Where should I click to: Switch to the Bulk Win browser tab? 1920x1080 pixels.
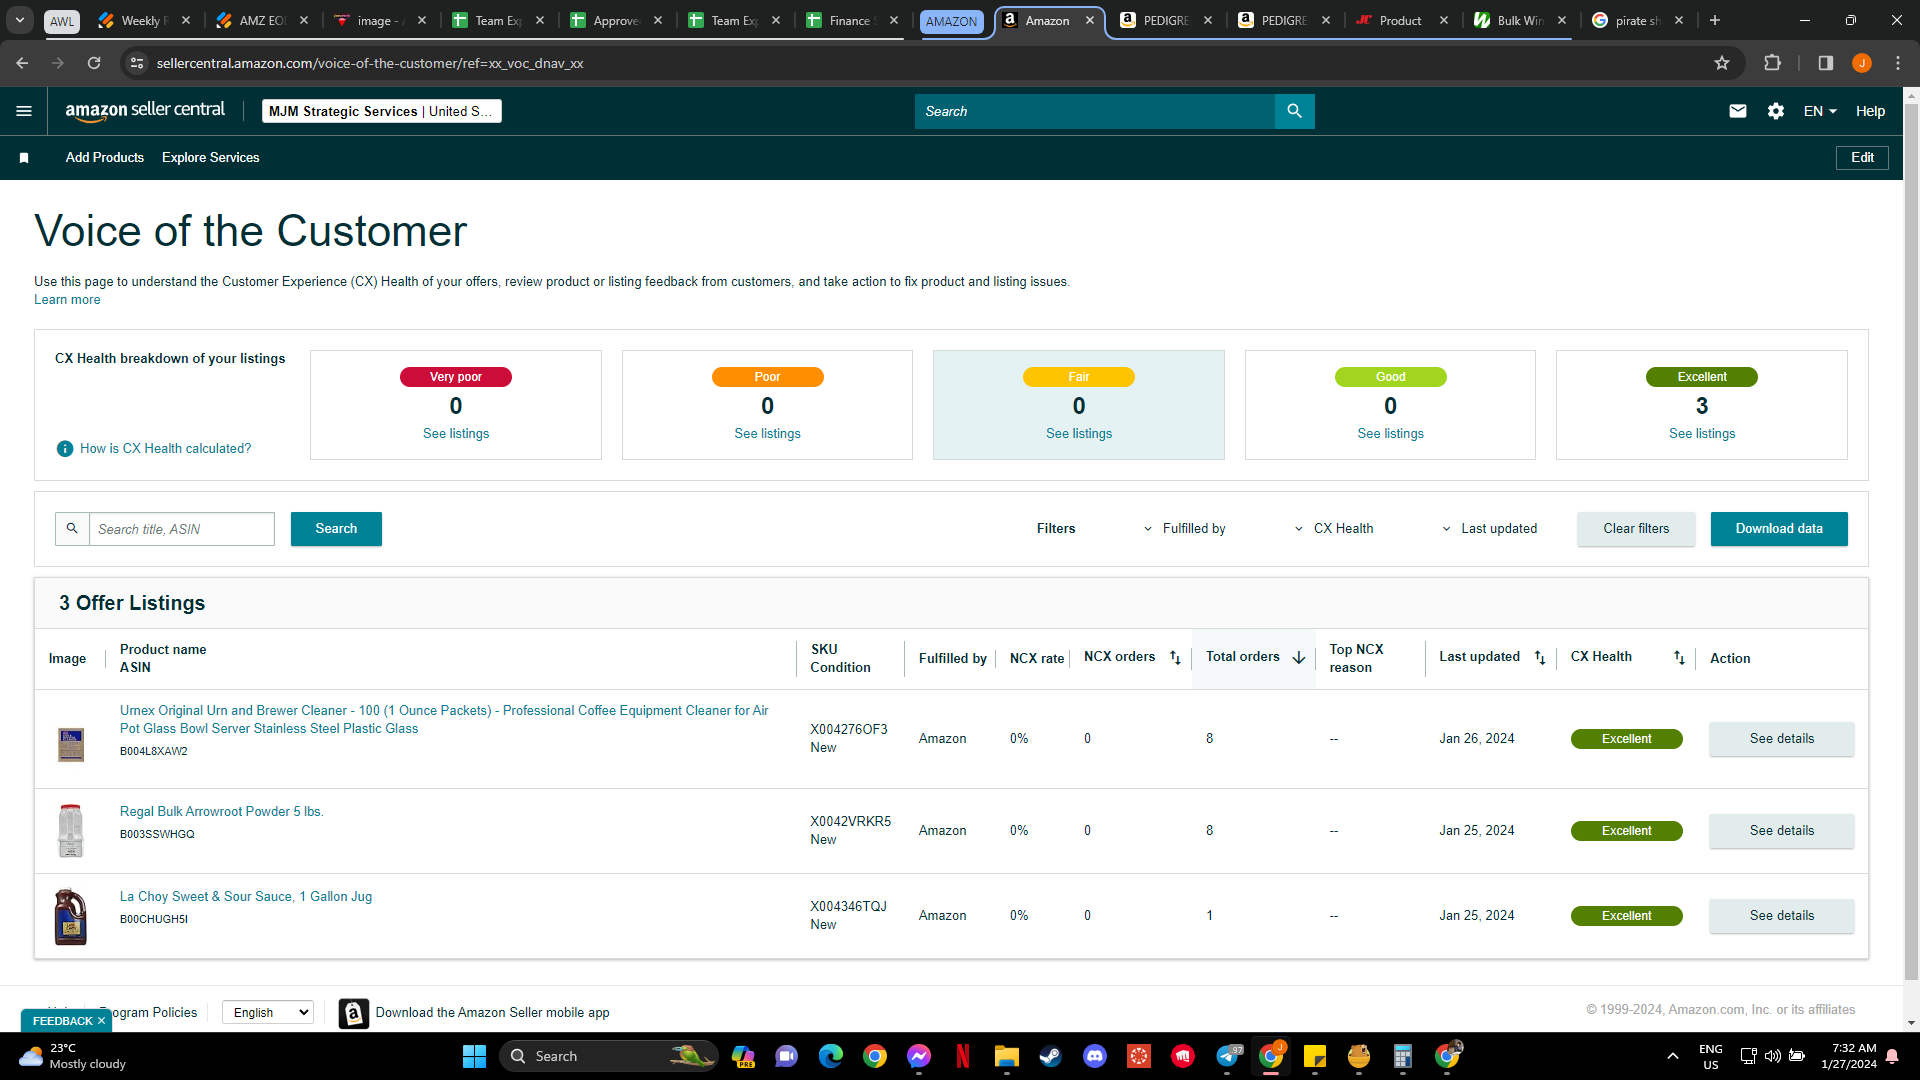click(x=1520, y=20)
